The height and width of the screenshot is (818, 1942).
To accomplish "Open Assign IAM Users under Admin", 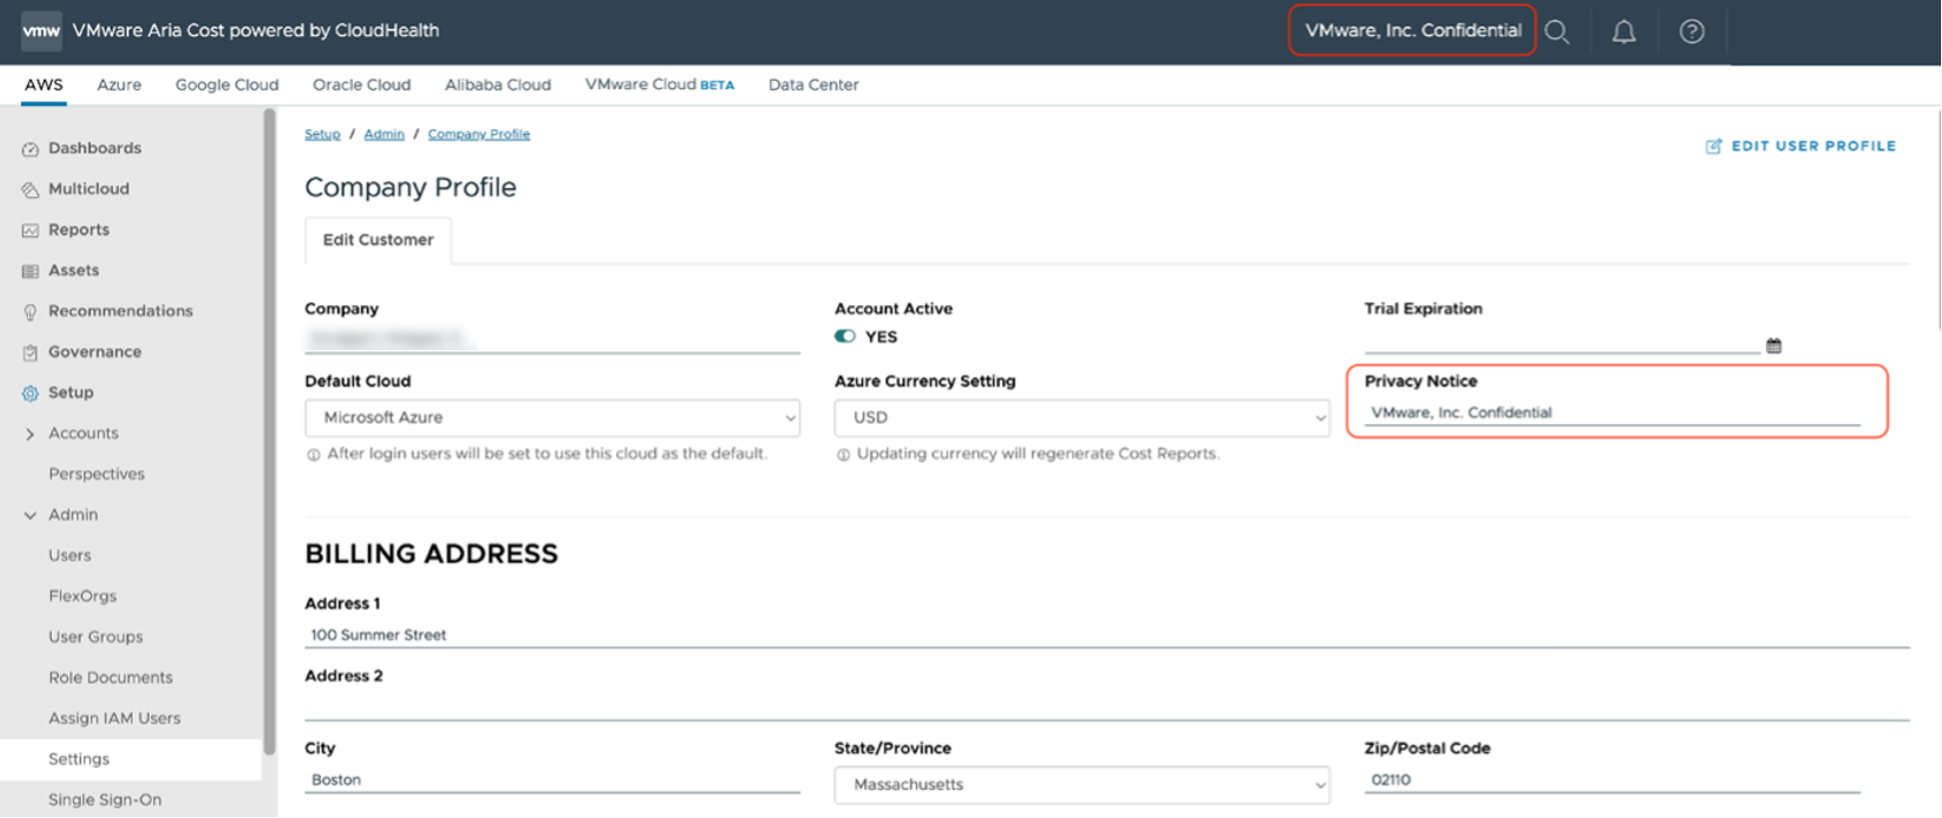I will coord(115,719).
